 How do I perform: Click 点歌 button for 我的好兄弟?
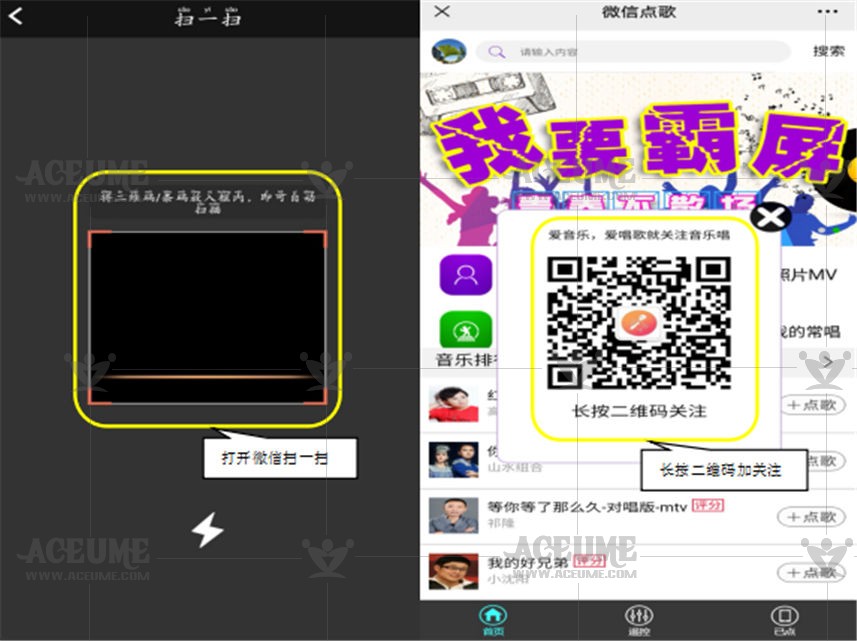(x=811, y=573)
